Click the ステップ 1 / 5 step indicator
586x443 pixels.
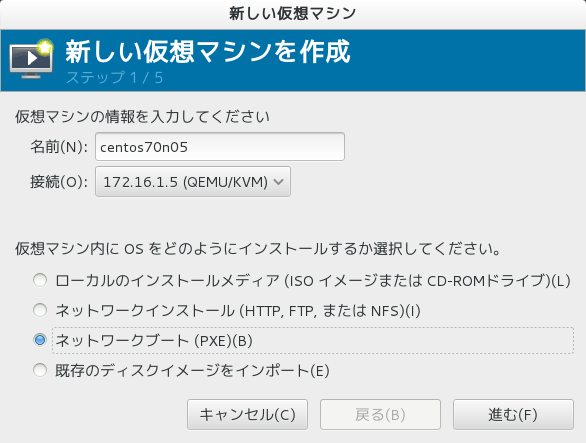point(114,78)
